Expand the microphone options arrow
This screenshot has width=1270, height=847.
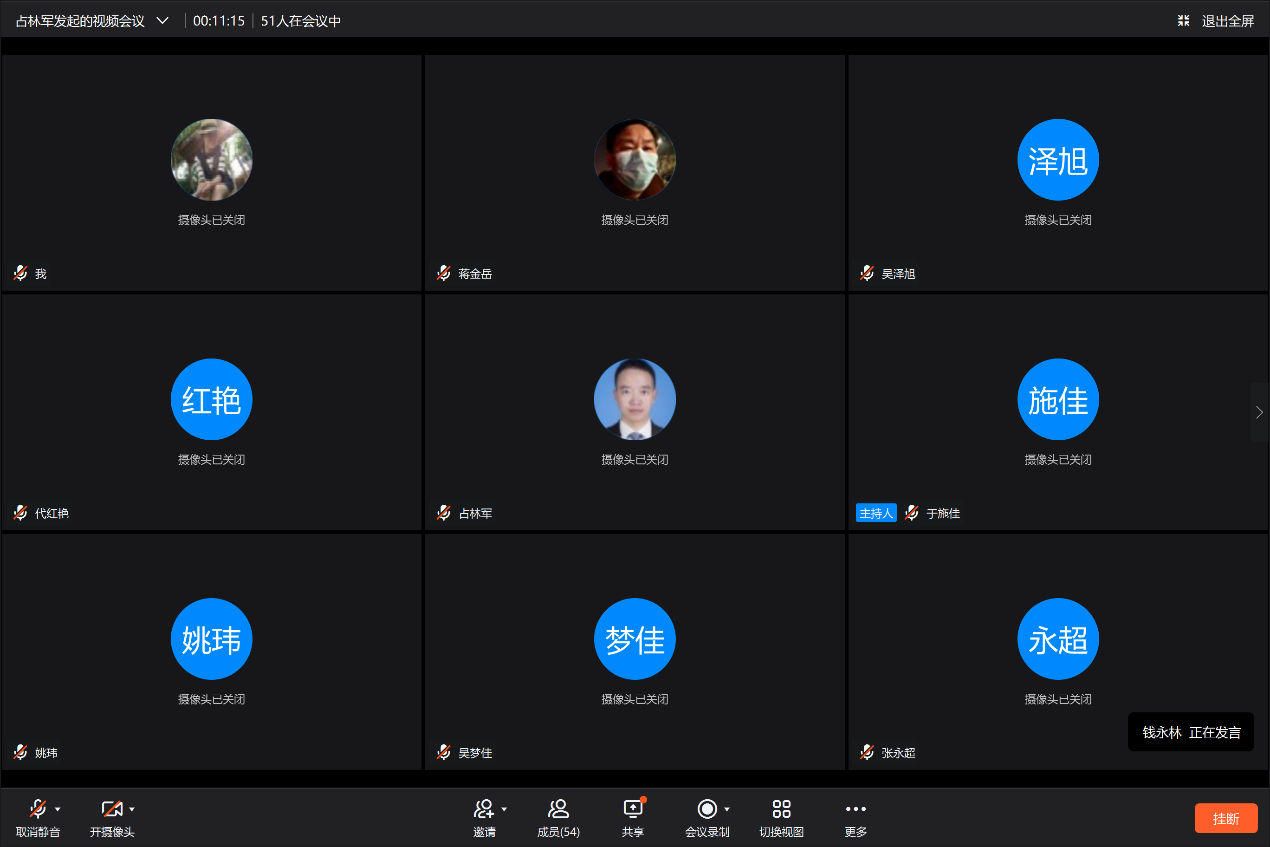click(x=58, y=809)
